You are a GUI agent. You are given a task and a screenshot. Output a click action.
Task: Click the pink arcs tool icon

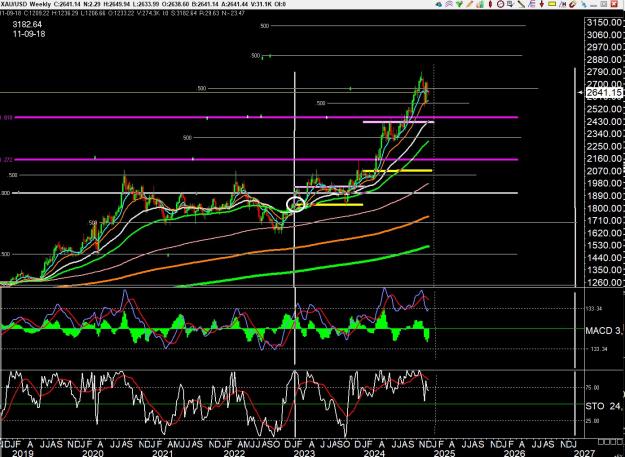449,4
